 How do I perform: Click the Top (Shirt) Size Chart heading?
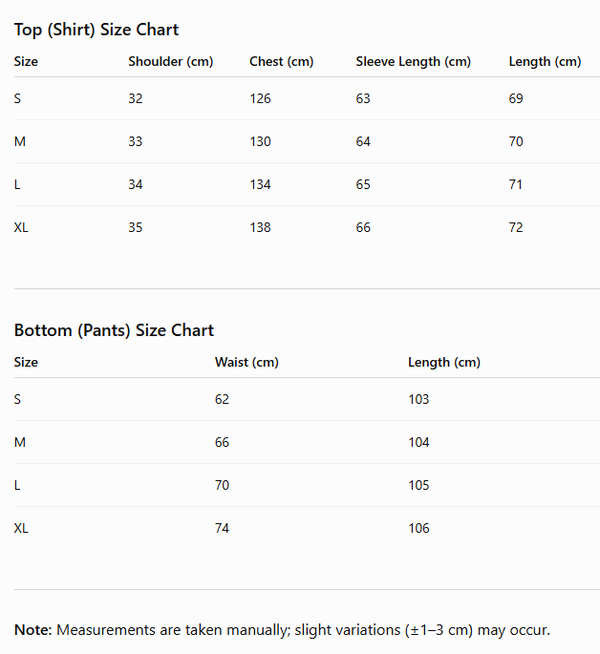[96, 30]
